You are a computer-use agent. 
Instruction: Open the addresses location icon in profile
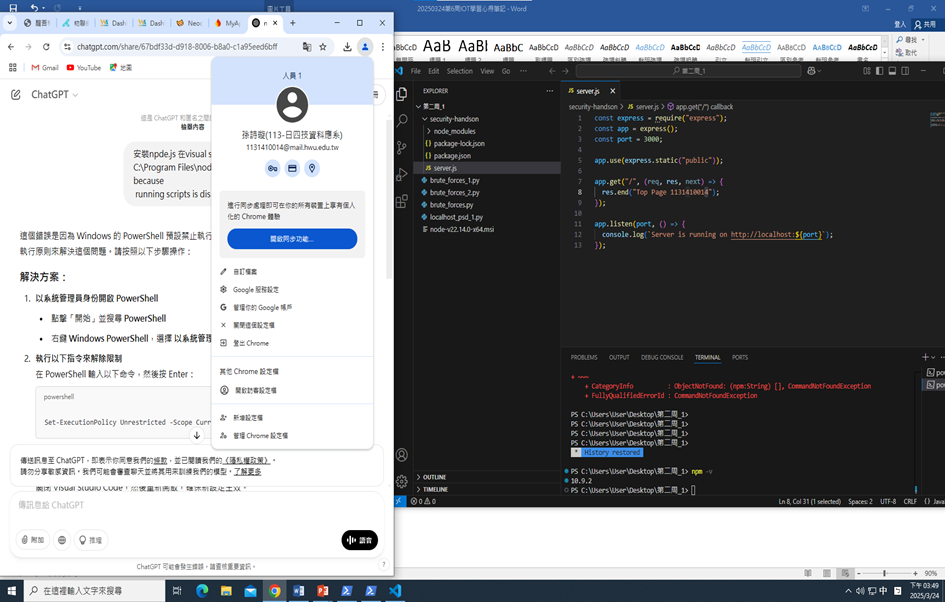point(312,169)
